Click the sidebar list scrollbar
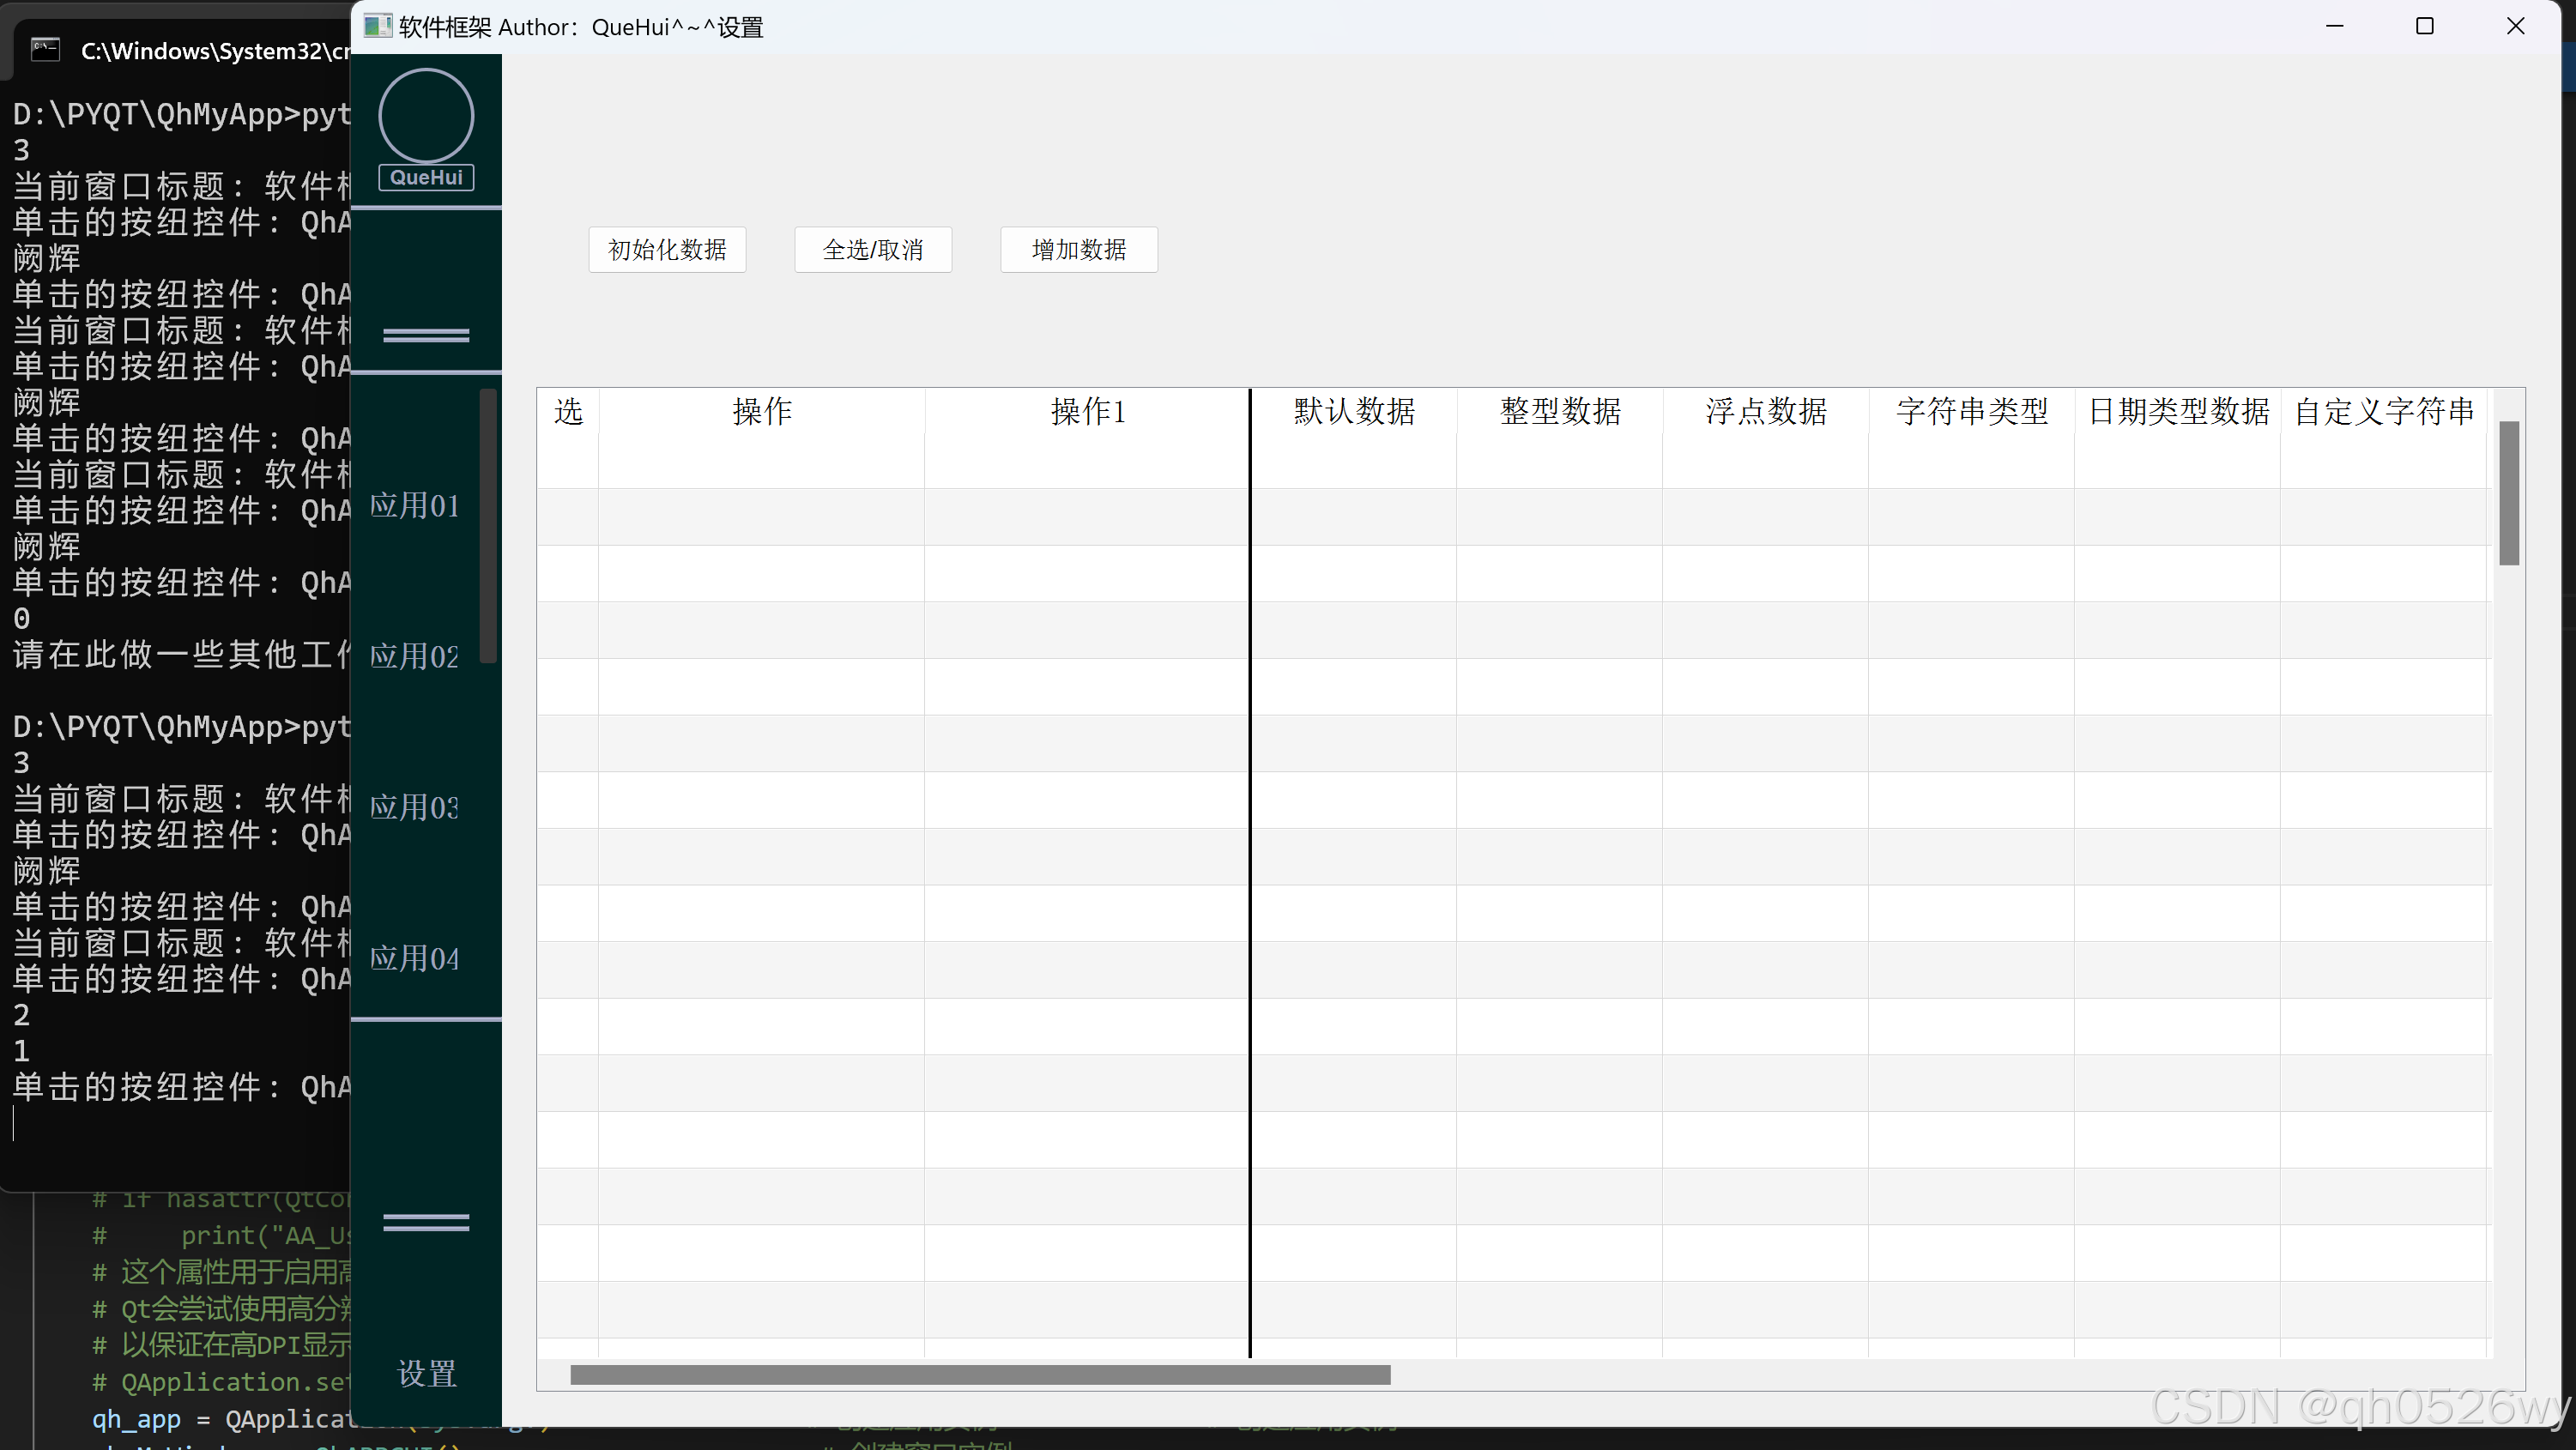Viewport: 2576px width, 1450px height. pyautogui.click(x=488, y=525)
